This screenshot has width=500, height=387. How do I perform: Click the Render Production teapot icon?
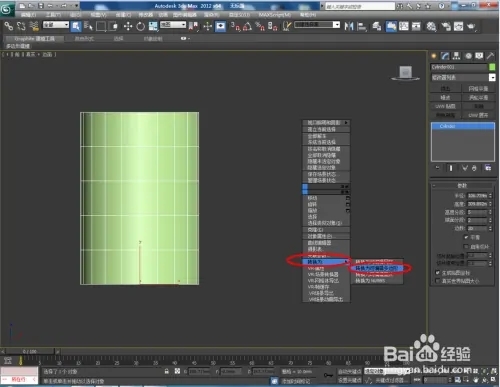point(471,26)
